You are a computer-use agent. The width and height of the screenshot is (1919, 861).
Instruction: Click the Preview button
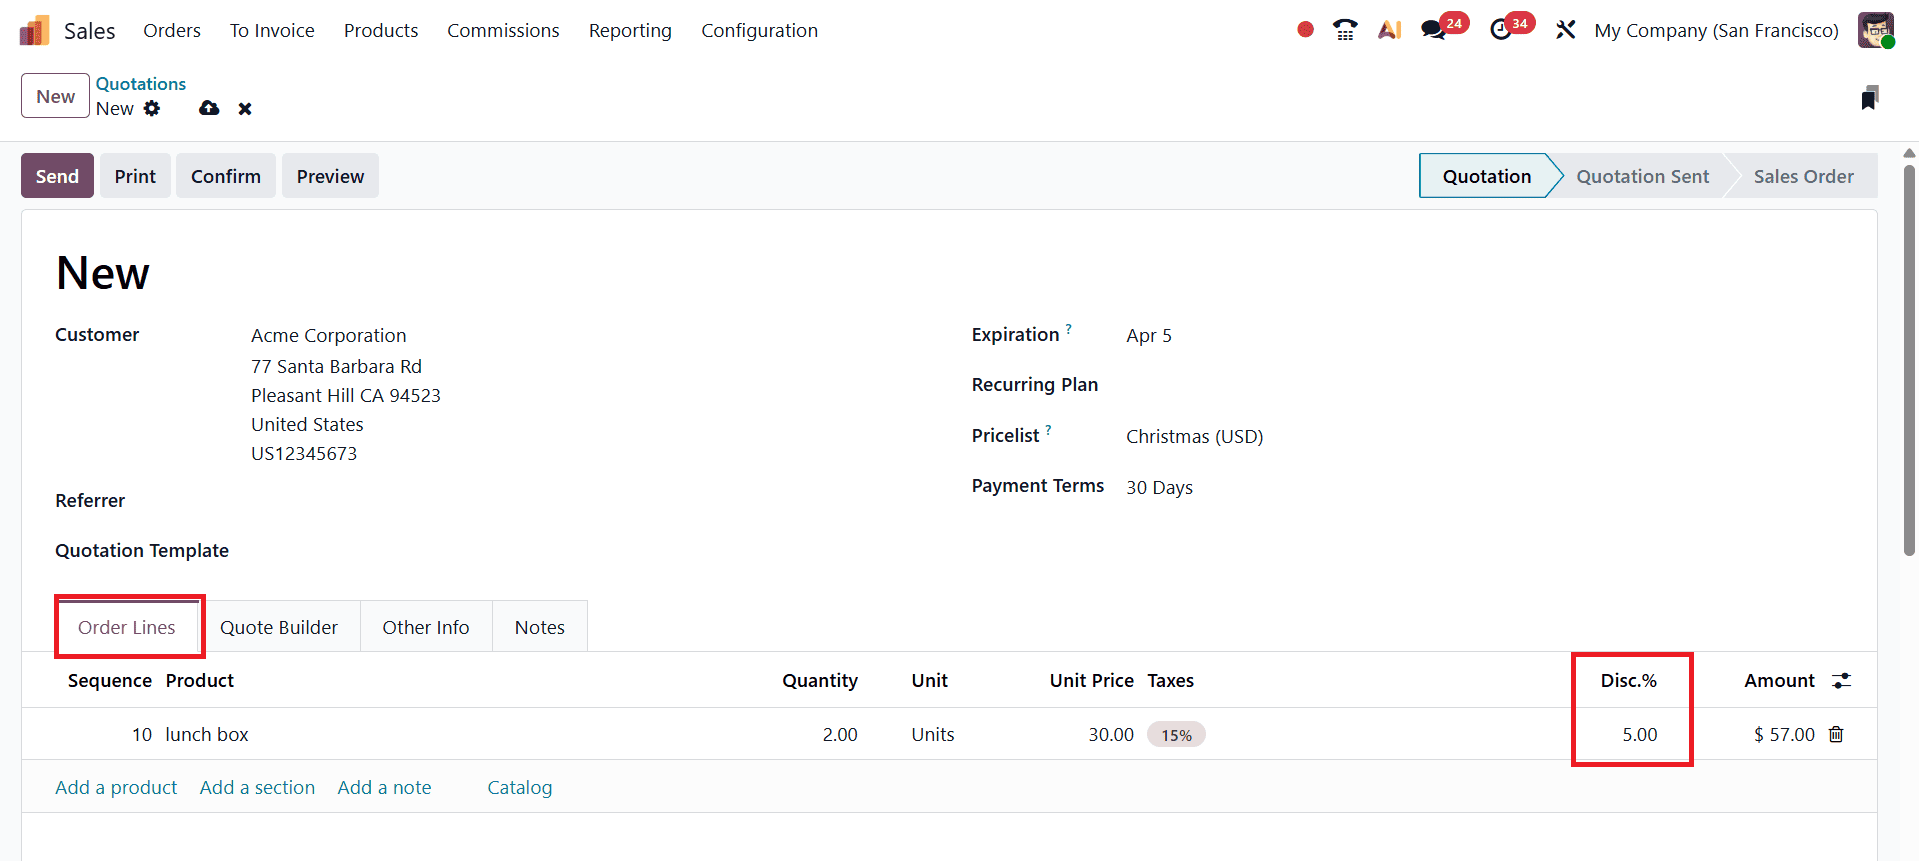pos(330,176)
